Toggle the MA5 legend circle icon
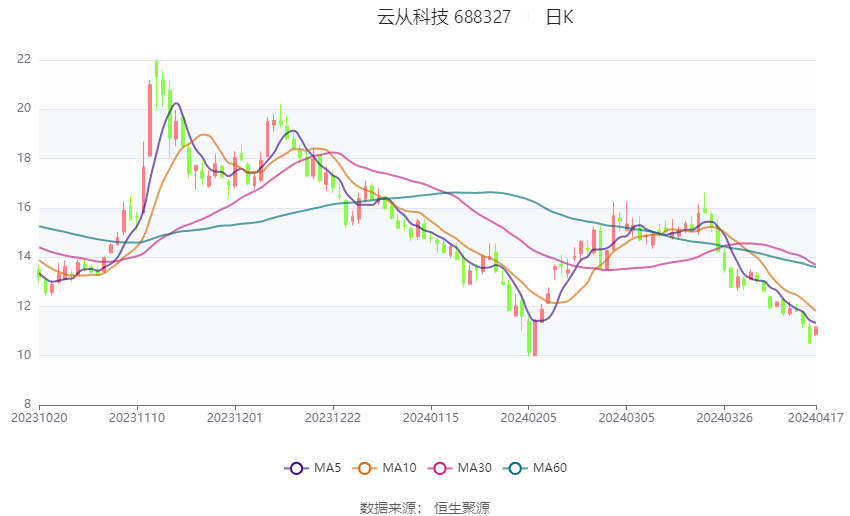 coord(296,468)
